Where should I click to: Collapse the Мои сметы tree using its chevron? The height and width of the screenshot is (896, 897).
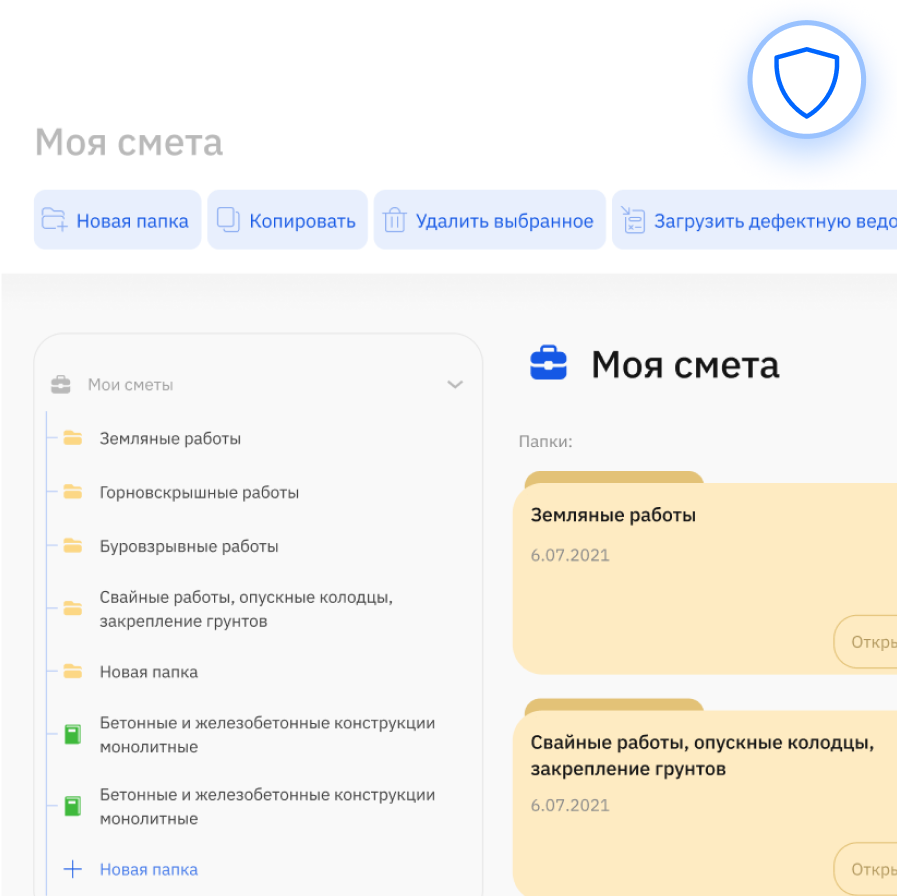click(x=455, y=384)
